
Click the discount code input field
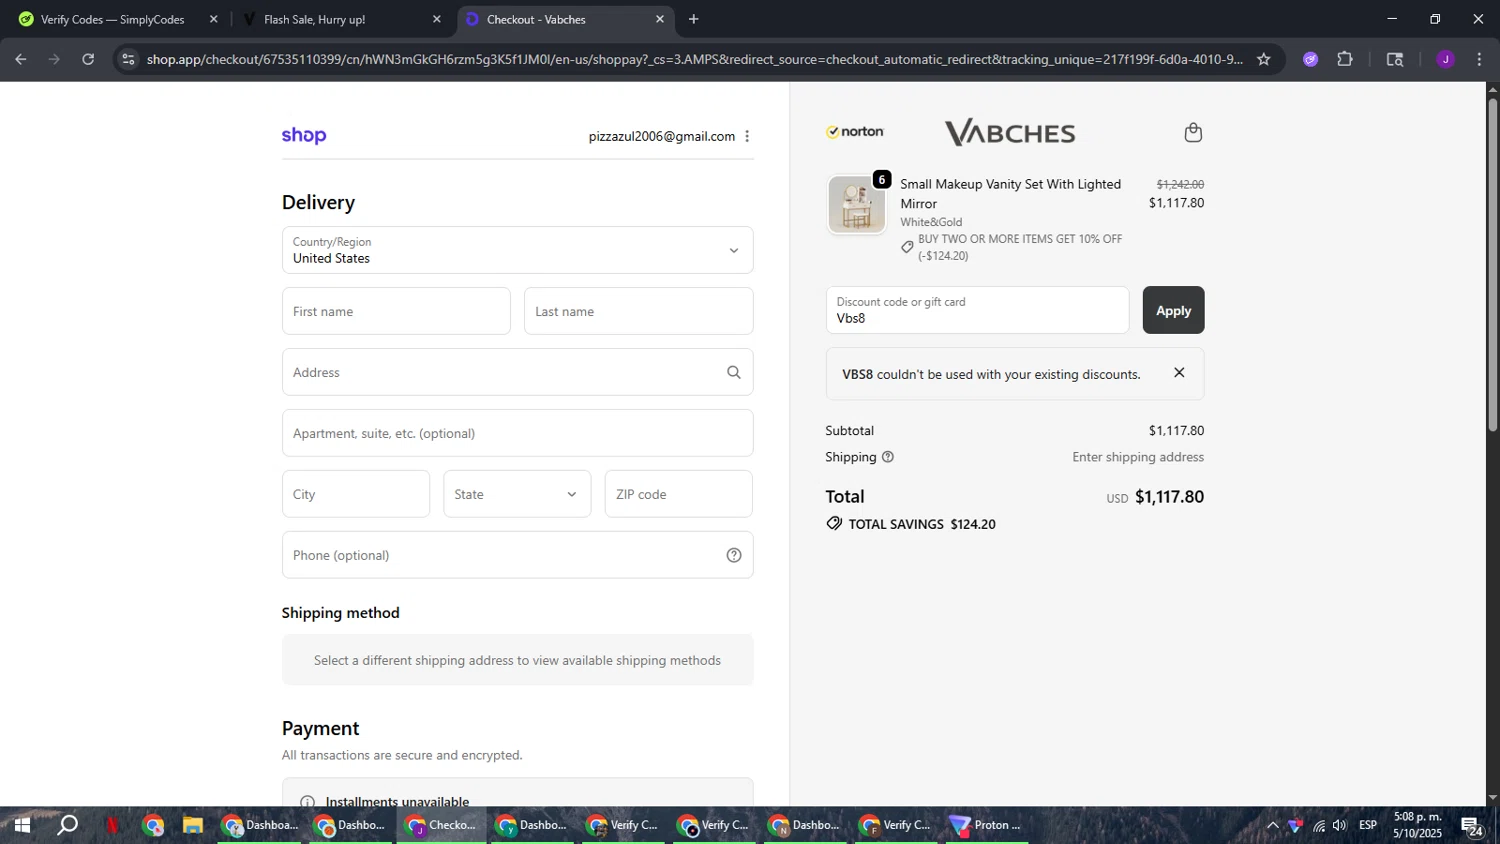coord(977,310)
